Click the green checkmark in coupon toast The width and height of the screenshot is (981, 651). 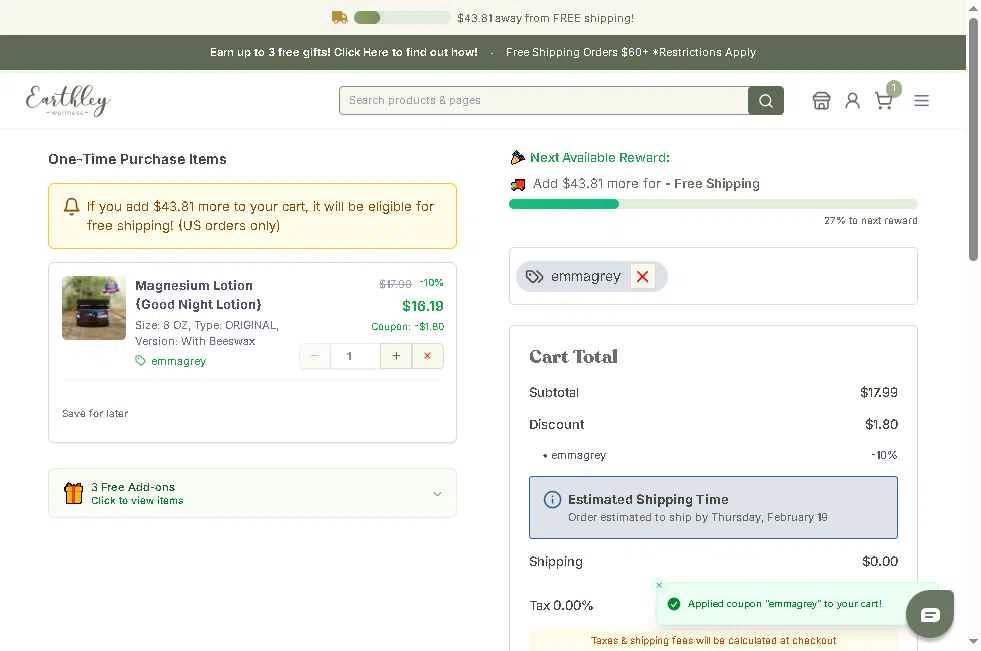coord(674,603)
